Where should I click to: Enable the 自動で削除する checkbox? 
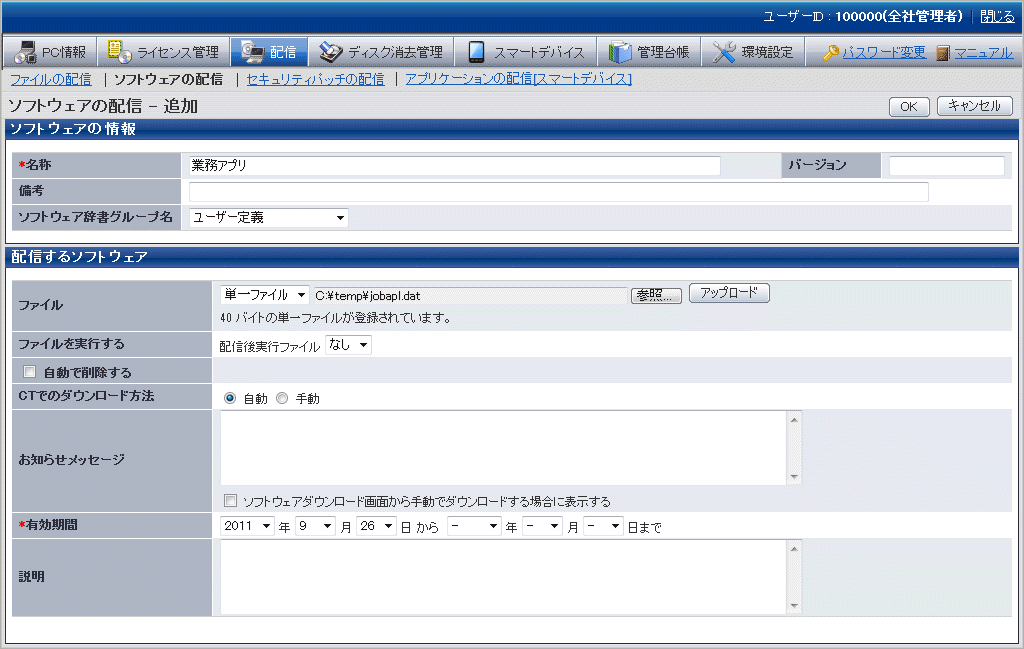pos(29,372)
